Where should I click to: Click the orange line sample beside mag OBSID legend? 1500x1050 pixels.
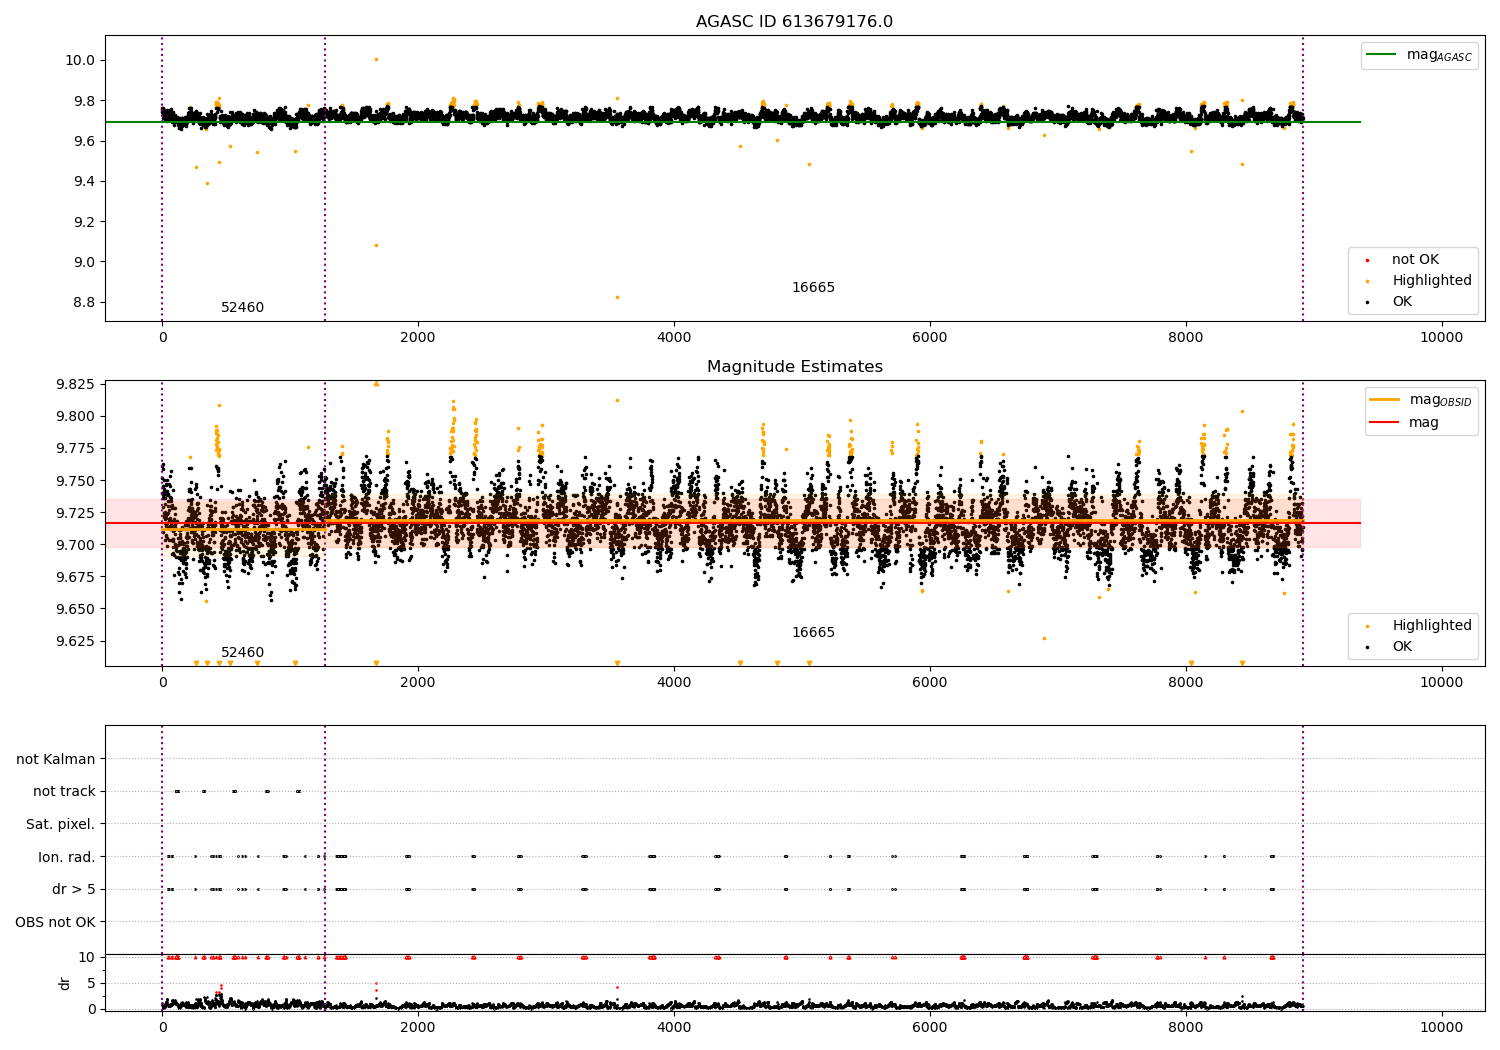pyautogui.click(x=1384, y=400)
